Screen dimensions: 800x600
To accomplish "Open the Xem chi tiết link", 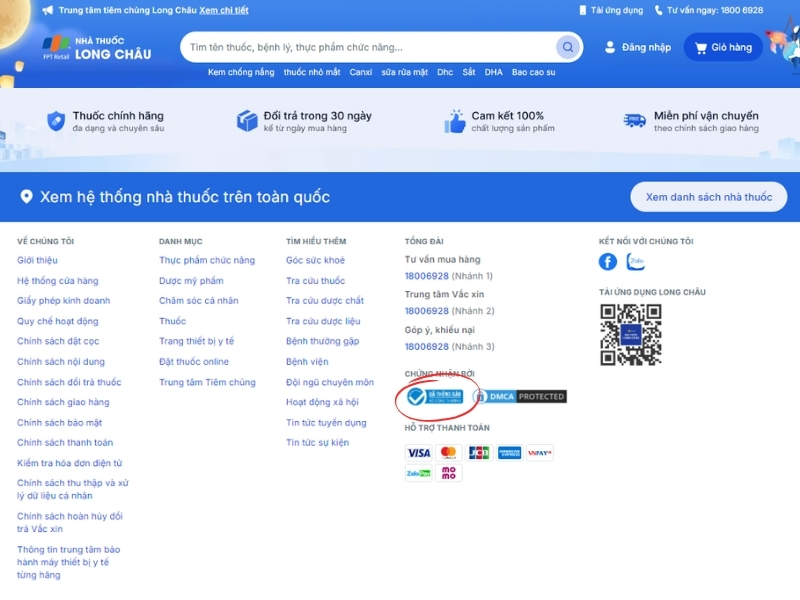I will tap(223, 10).
